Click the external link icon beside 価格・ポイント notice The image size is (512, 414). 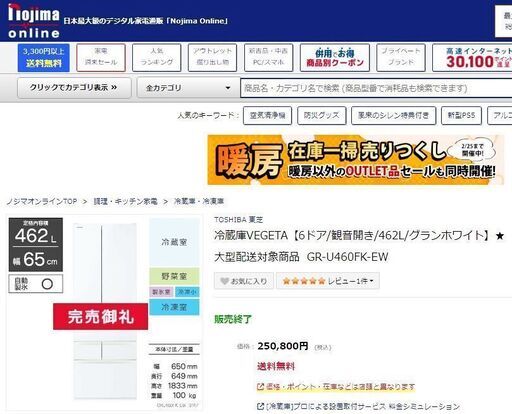tap(260, 387)
